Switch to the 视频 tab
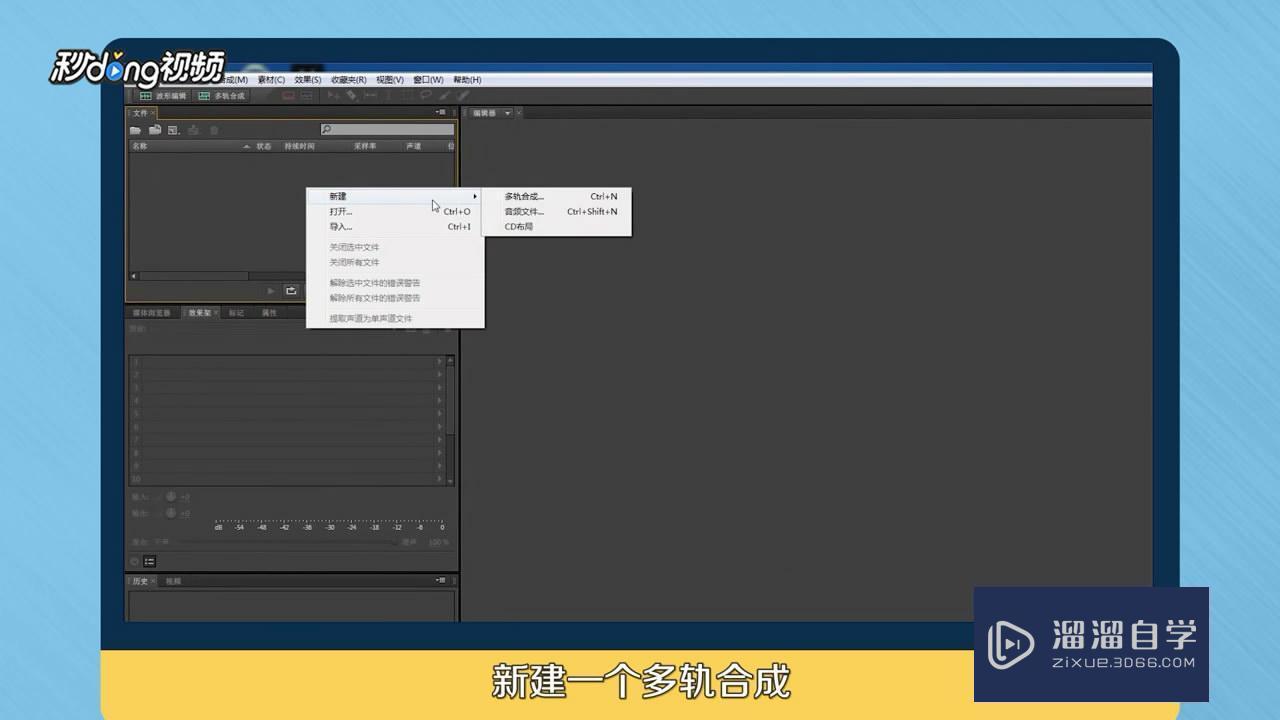The image size is (1280, 720). pyautogui.click(x=173, y=581)
